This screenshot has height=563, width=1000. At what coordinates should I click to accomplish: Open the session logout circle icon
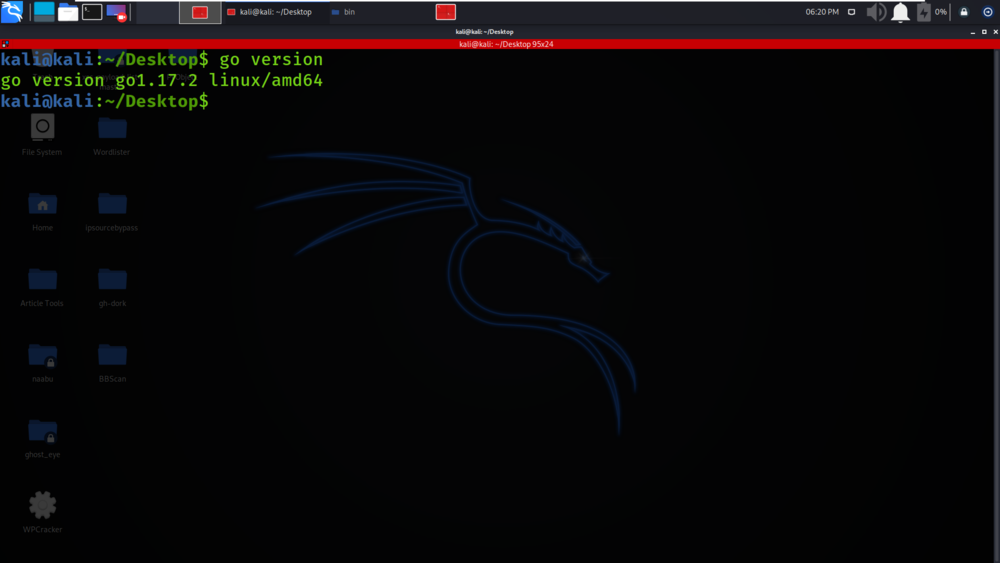(988, 12)
